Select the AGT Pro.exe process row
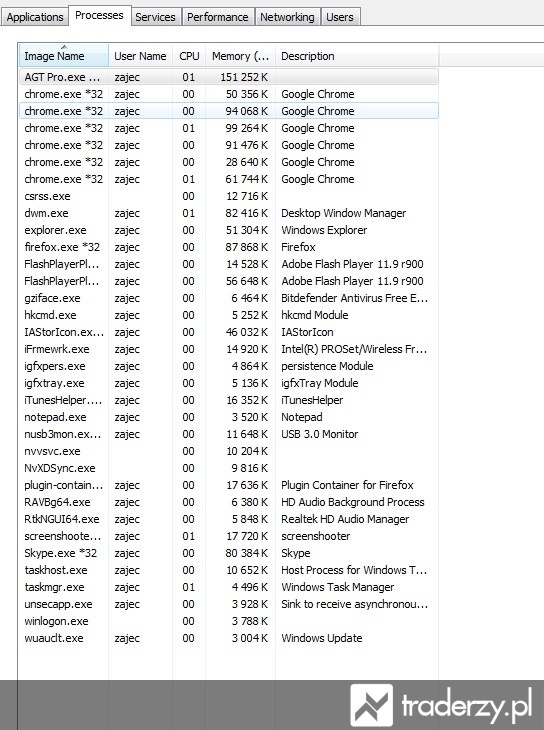Screen dimensions: 544x730 [229, 77]
